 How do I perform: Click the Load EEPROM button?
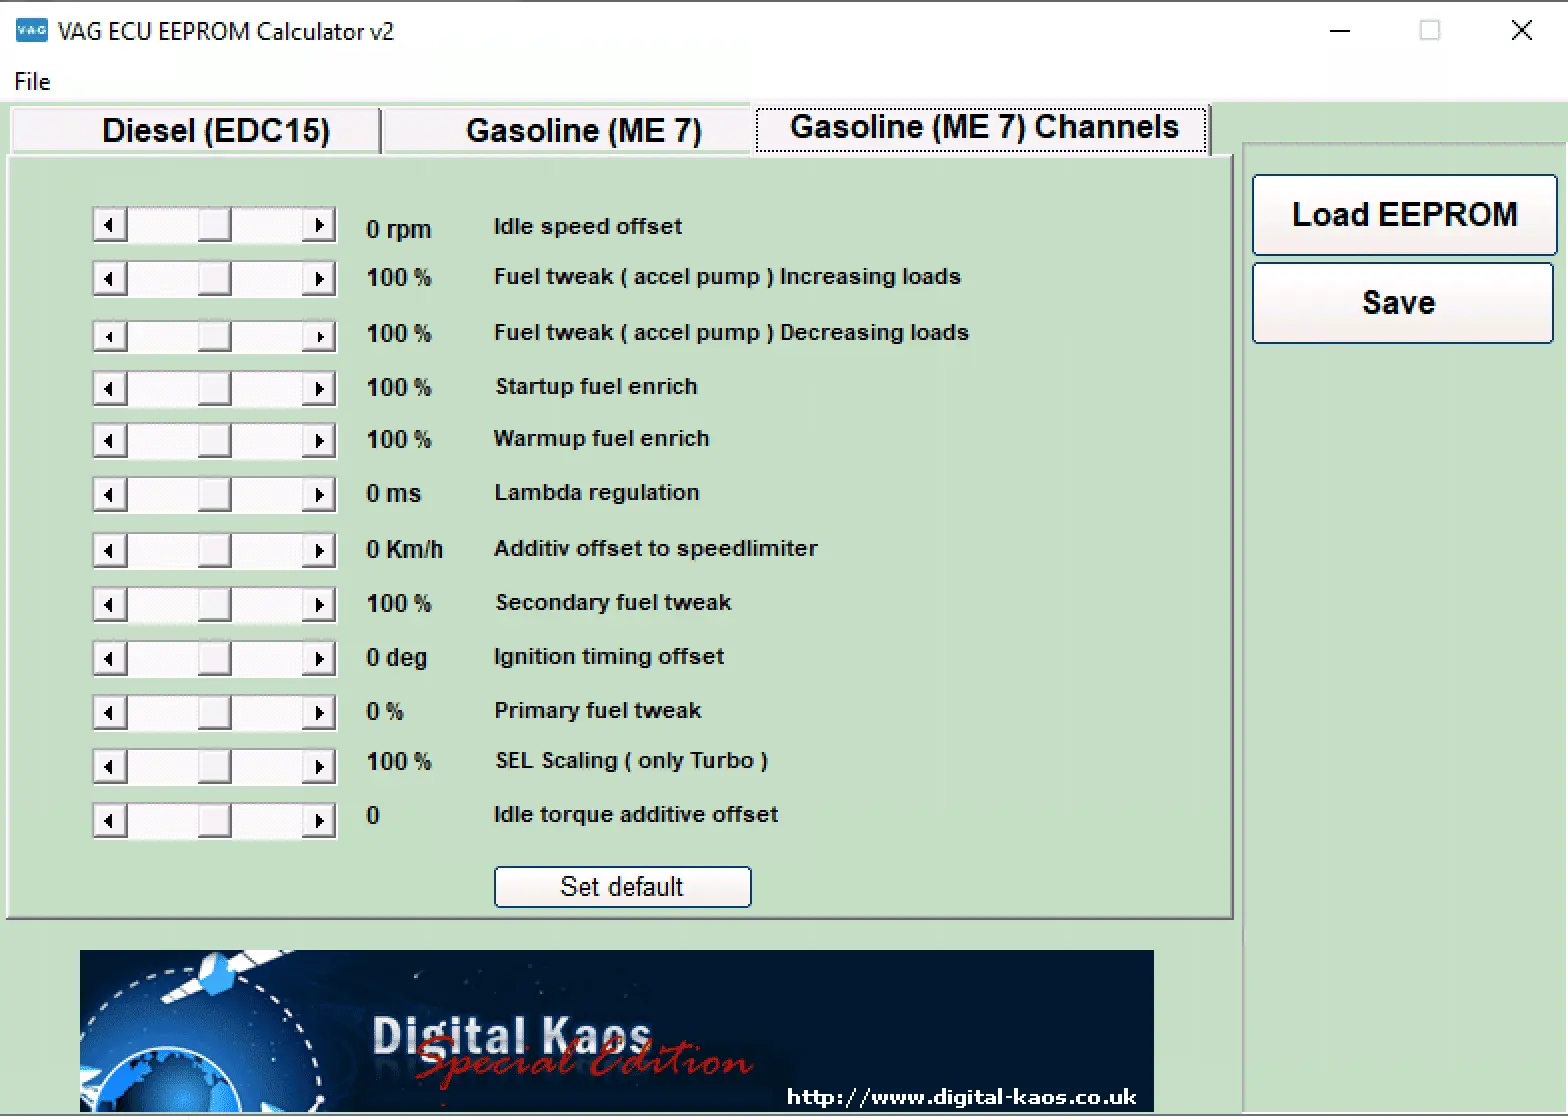[1404, 215]
